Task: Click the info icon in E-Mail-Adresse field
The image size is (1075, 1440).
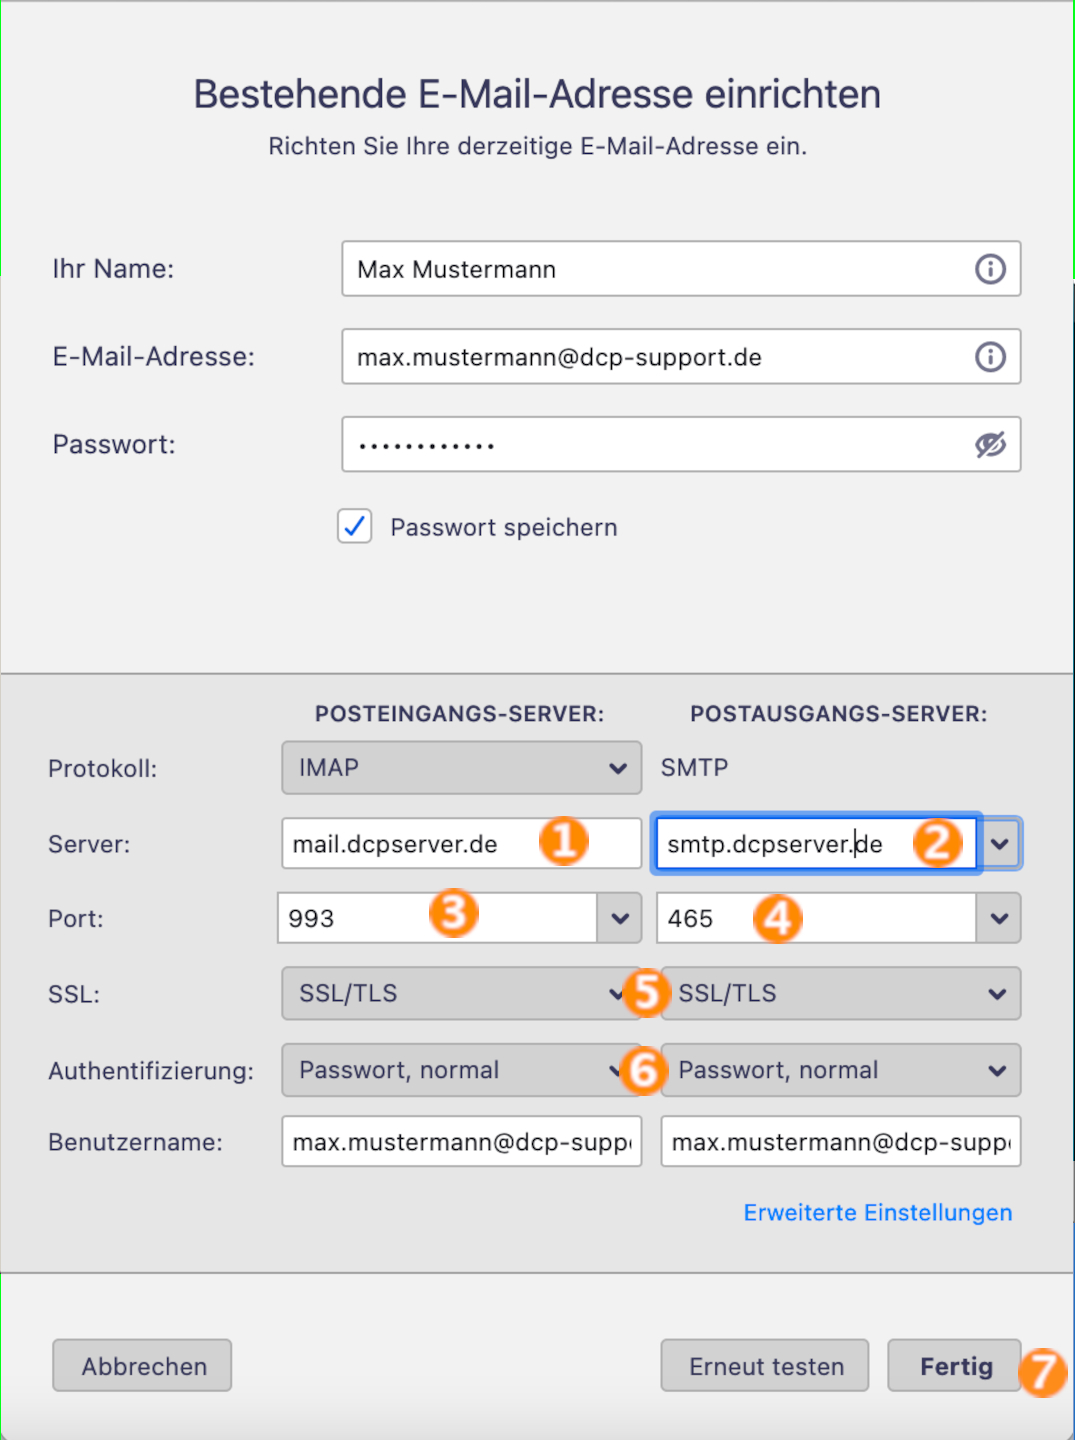Action: [990, 357]
